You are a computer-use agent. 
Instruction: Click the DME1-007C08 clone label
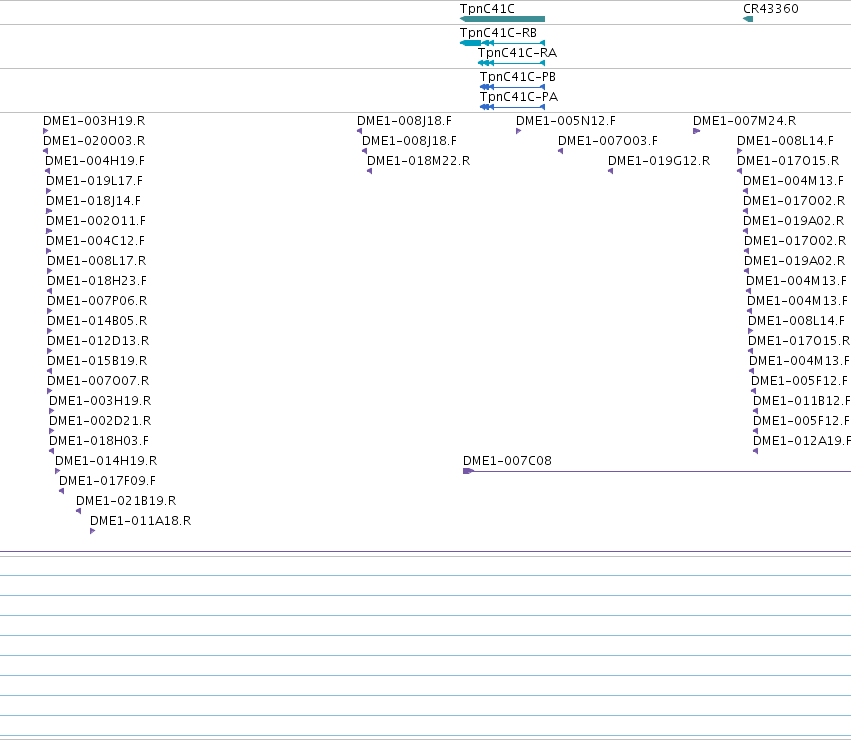coord(507,460)
